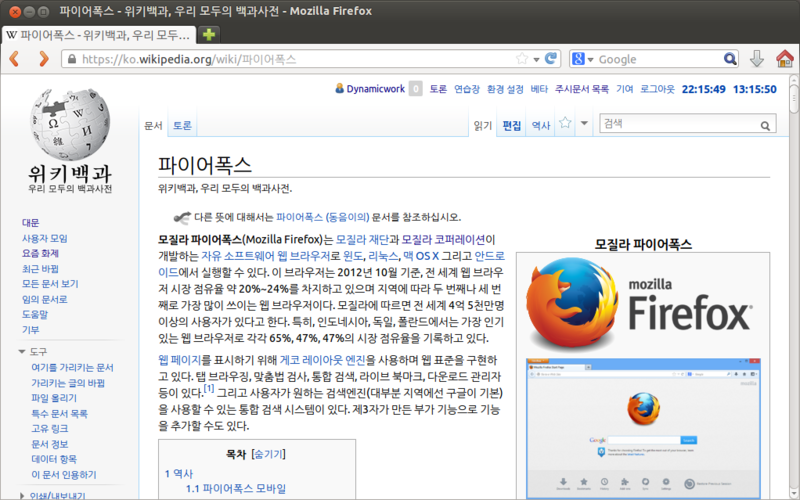This screenshot has height=500, width=800.
Task: Open the notifications counter showing 0
Action: pos(416,89)
